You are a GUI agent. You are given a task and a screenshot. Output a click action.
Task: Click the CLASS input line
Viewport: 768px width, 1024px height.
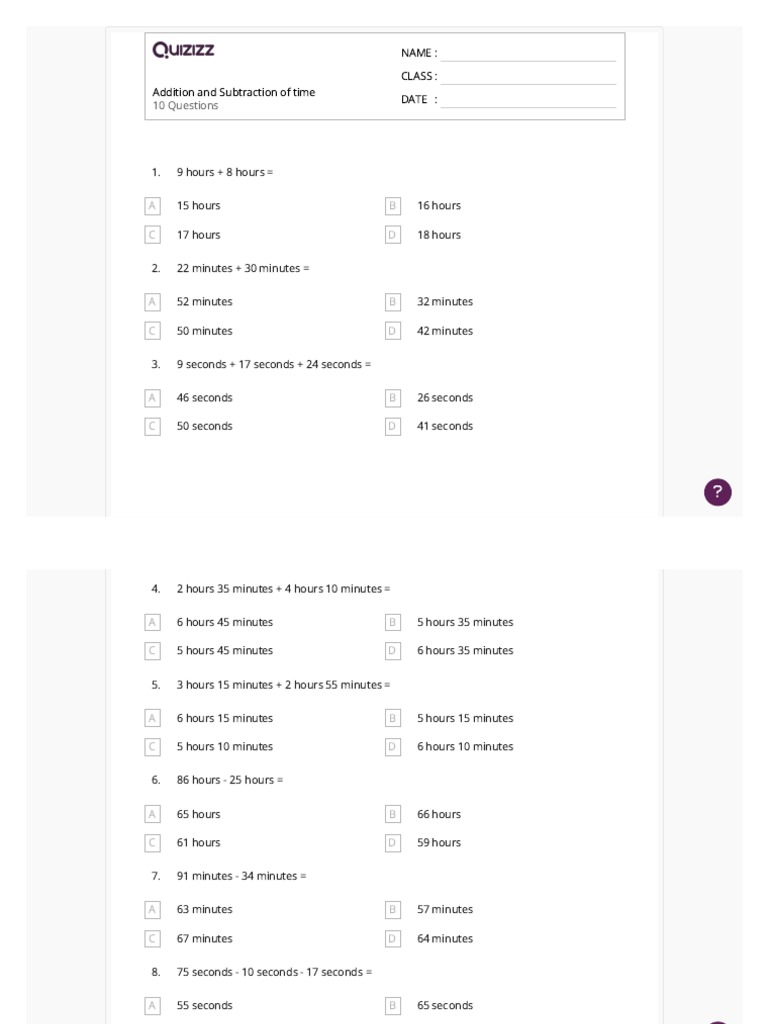coord(528,77)
